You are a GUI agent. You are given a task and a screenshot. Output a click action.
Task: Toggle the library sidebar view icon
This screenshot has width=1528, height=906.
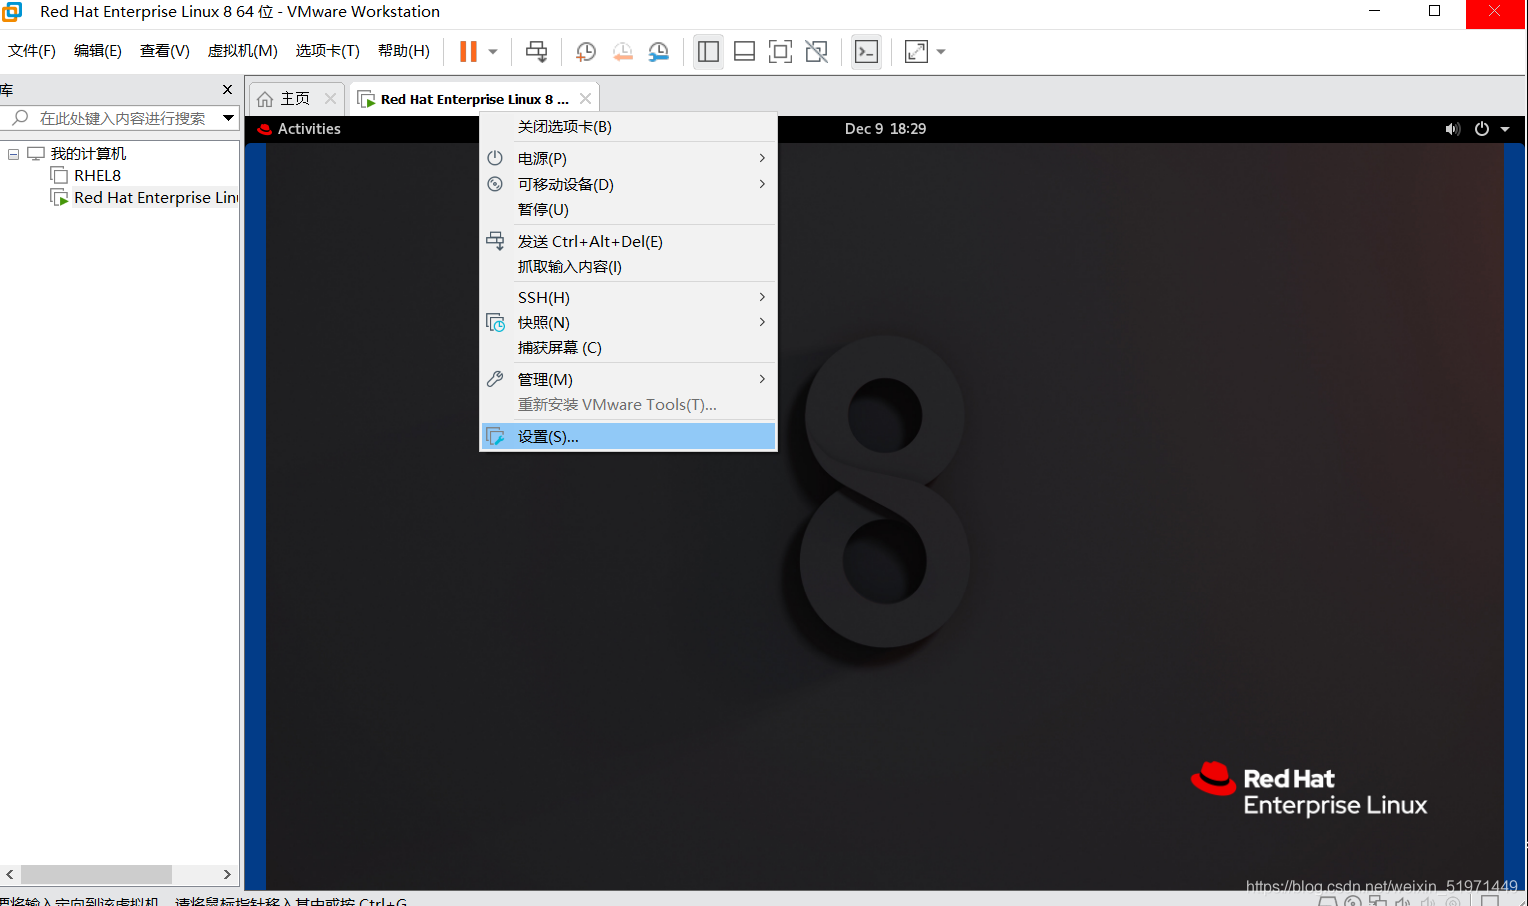click(x=708, y=52)
